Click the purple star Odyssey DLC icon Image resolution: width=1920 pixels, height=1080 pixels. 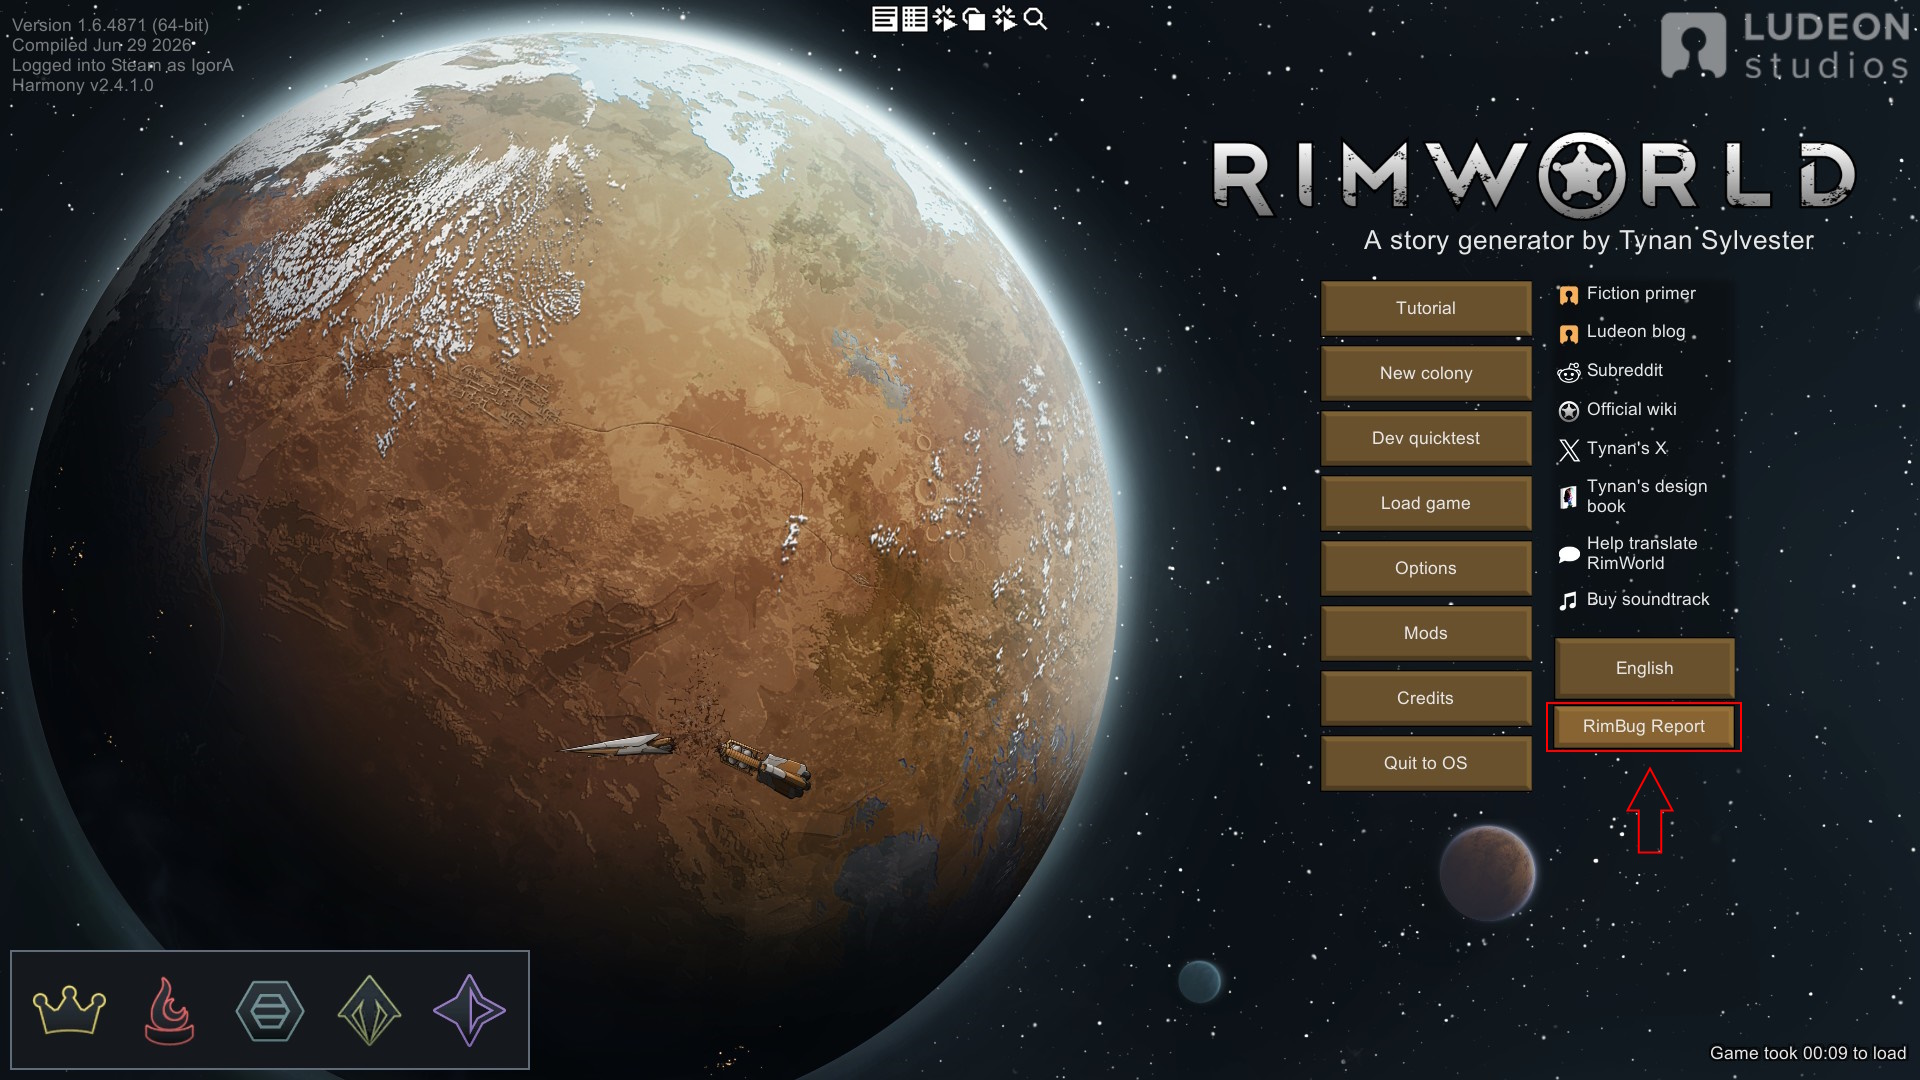tap(469, 1010)
